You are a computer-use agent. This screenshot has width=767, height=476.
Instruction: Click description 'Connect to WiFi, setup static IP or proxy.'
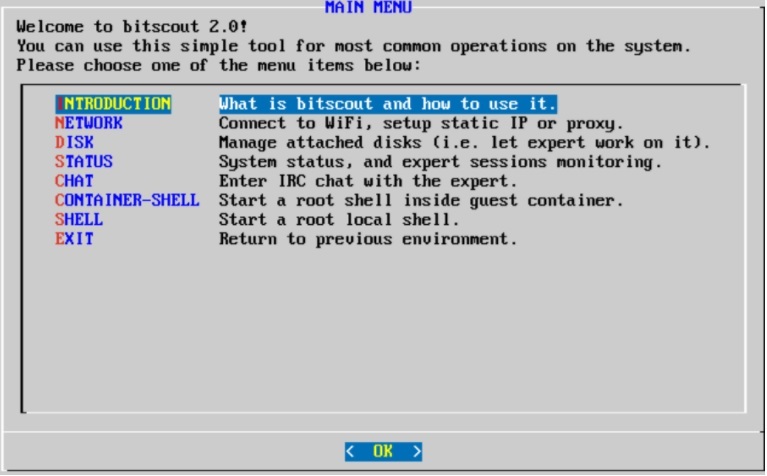pyautogui.click(x=421, y=123)
